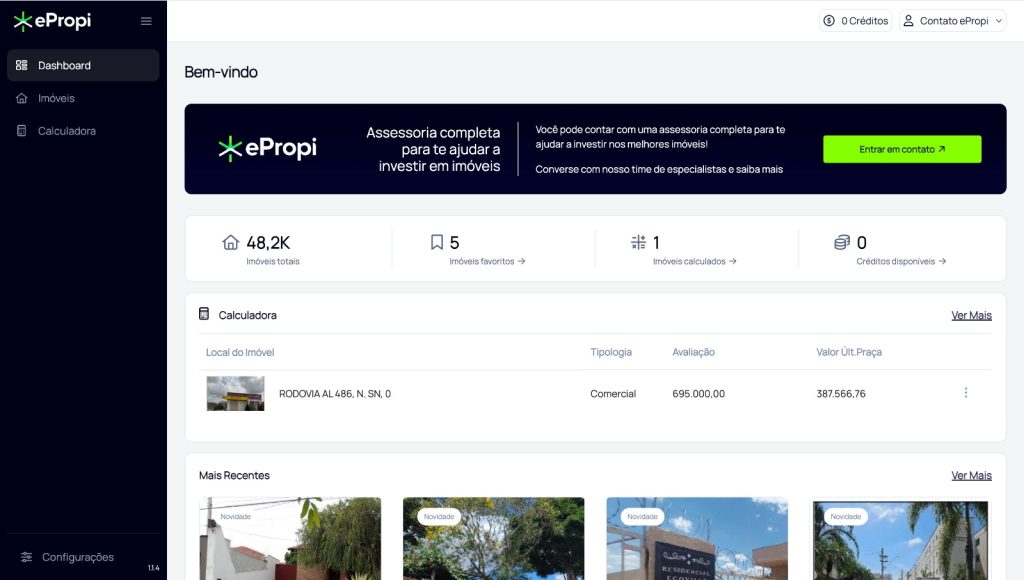Click Entrar em contato green button
This screenshot has width=1024, height=580.
[x=902, y=149]
